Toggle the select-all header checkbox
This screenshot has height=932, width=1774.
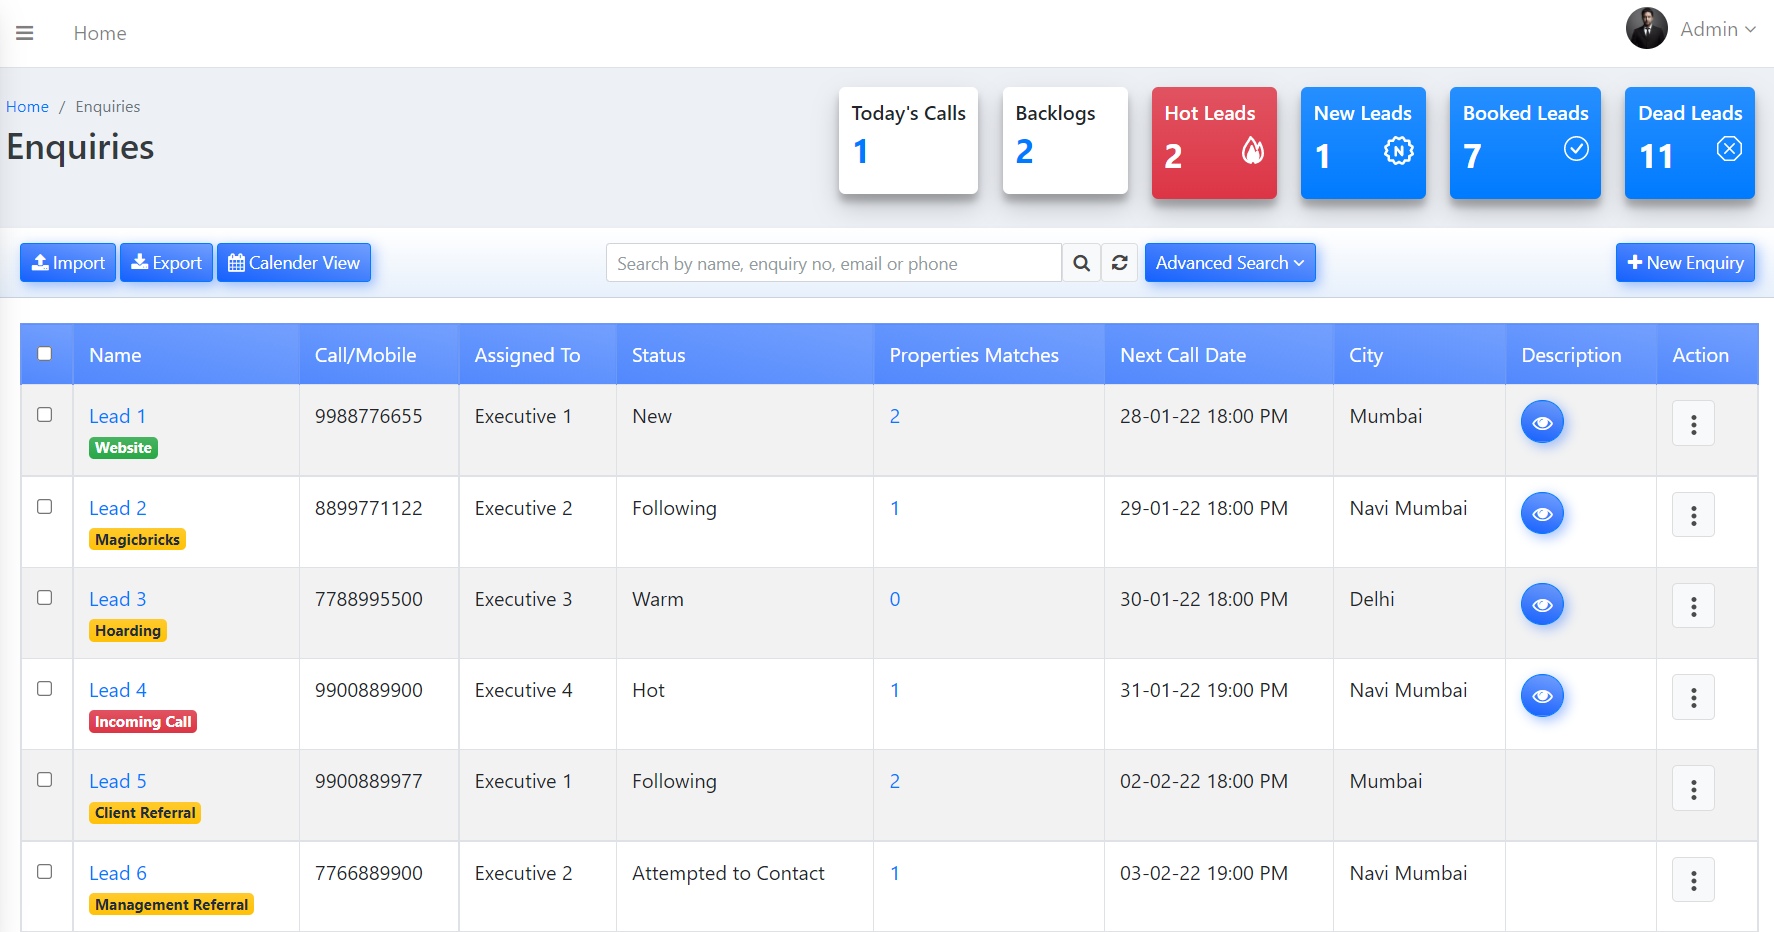[45, 354]
